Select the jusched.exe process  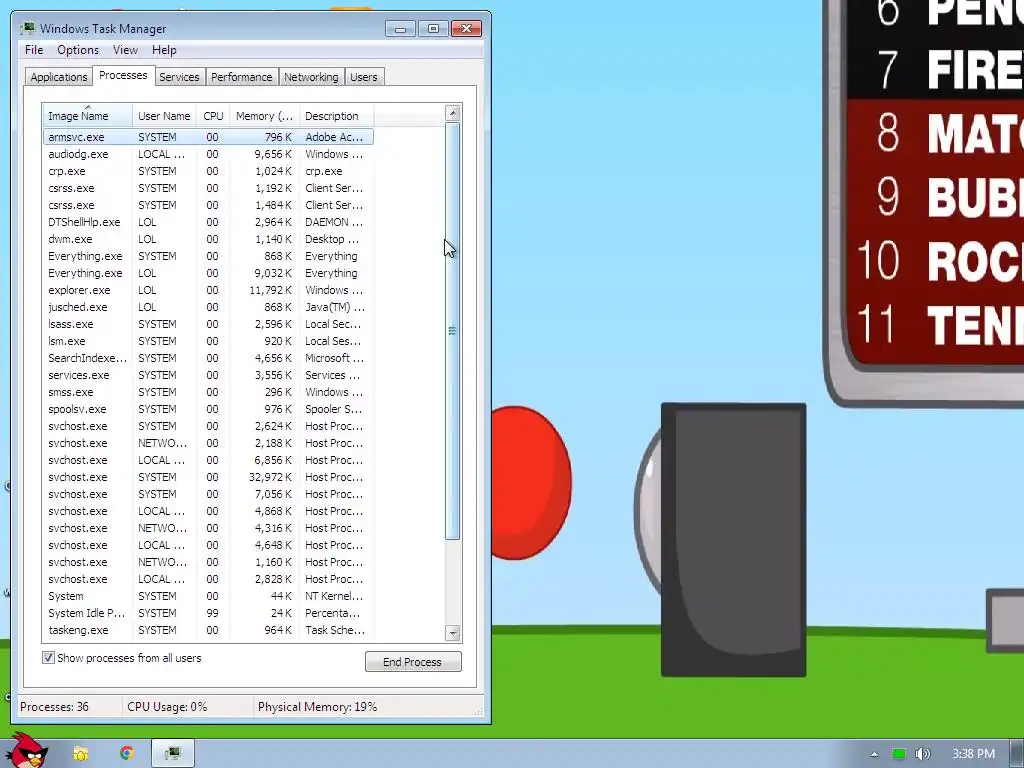[208, 307]
